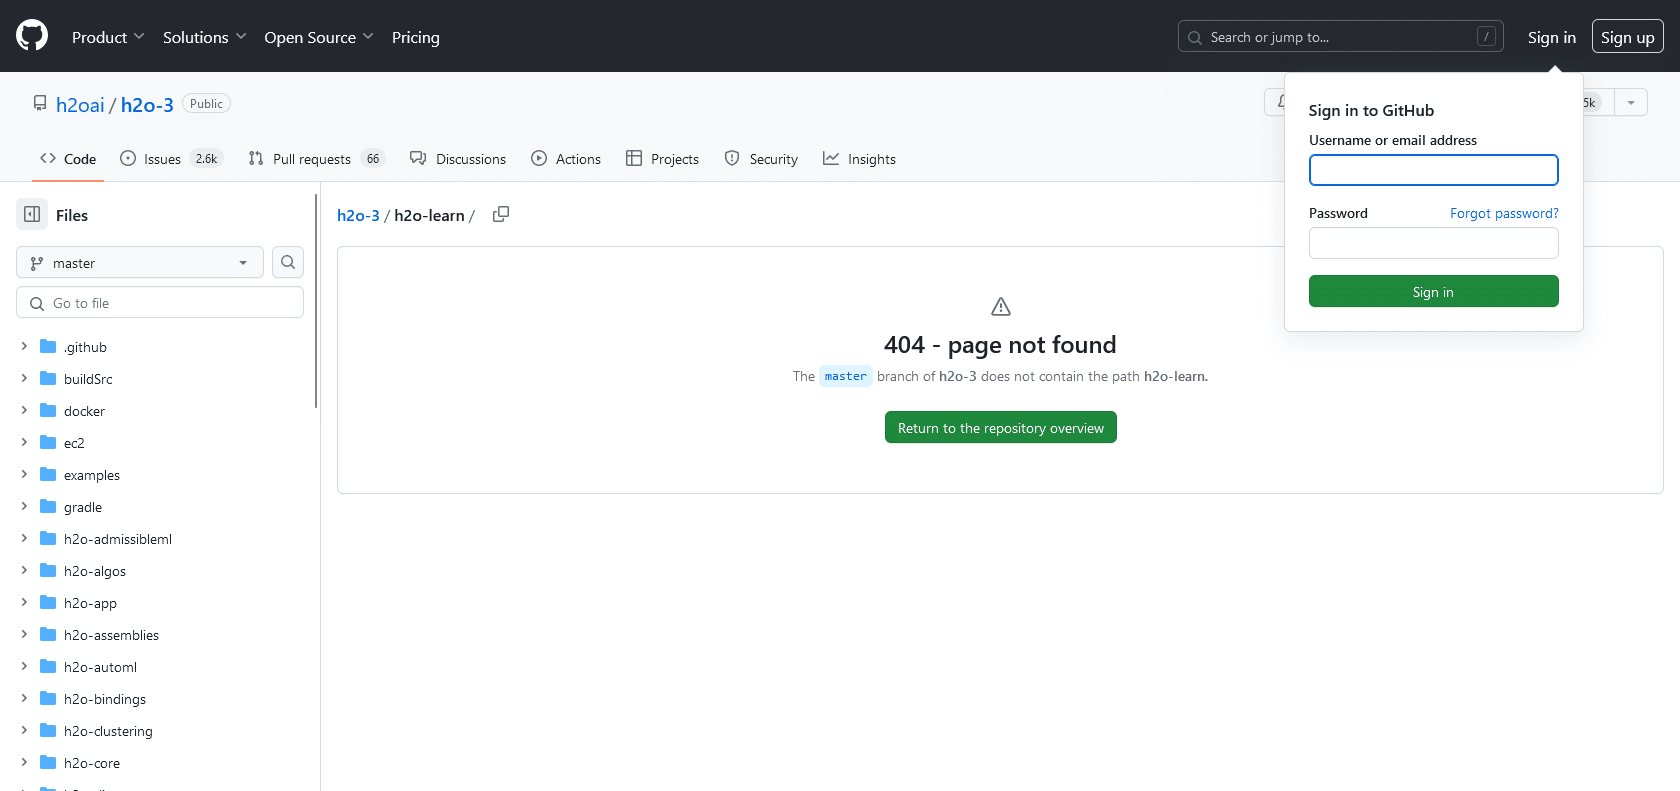The image size is (1680, 791).
Task: Focus the Username or email address field
Action: (x=1434, y=170)
